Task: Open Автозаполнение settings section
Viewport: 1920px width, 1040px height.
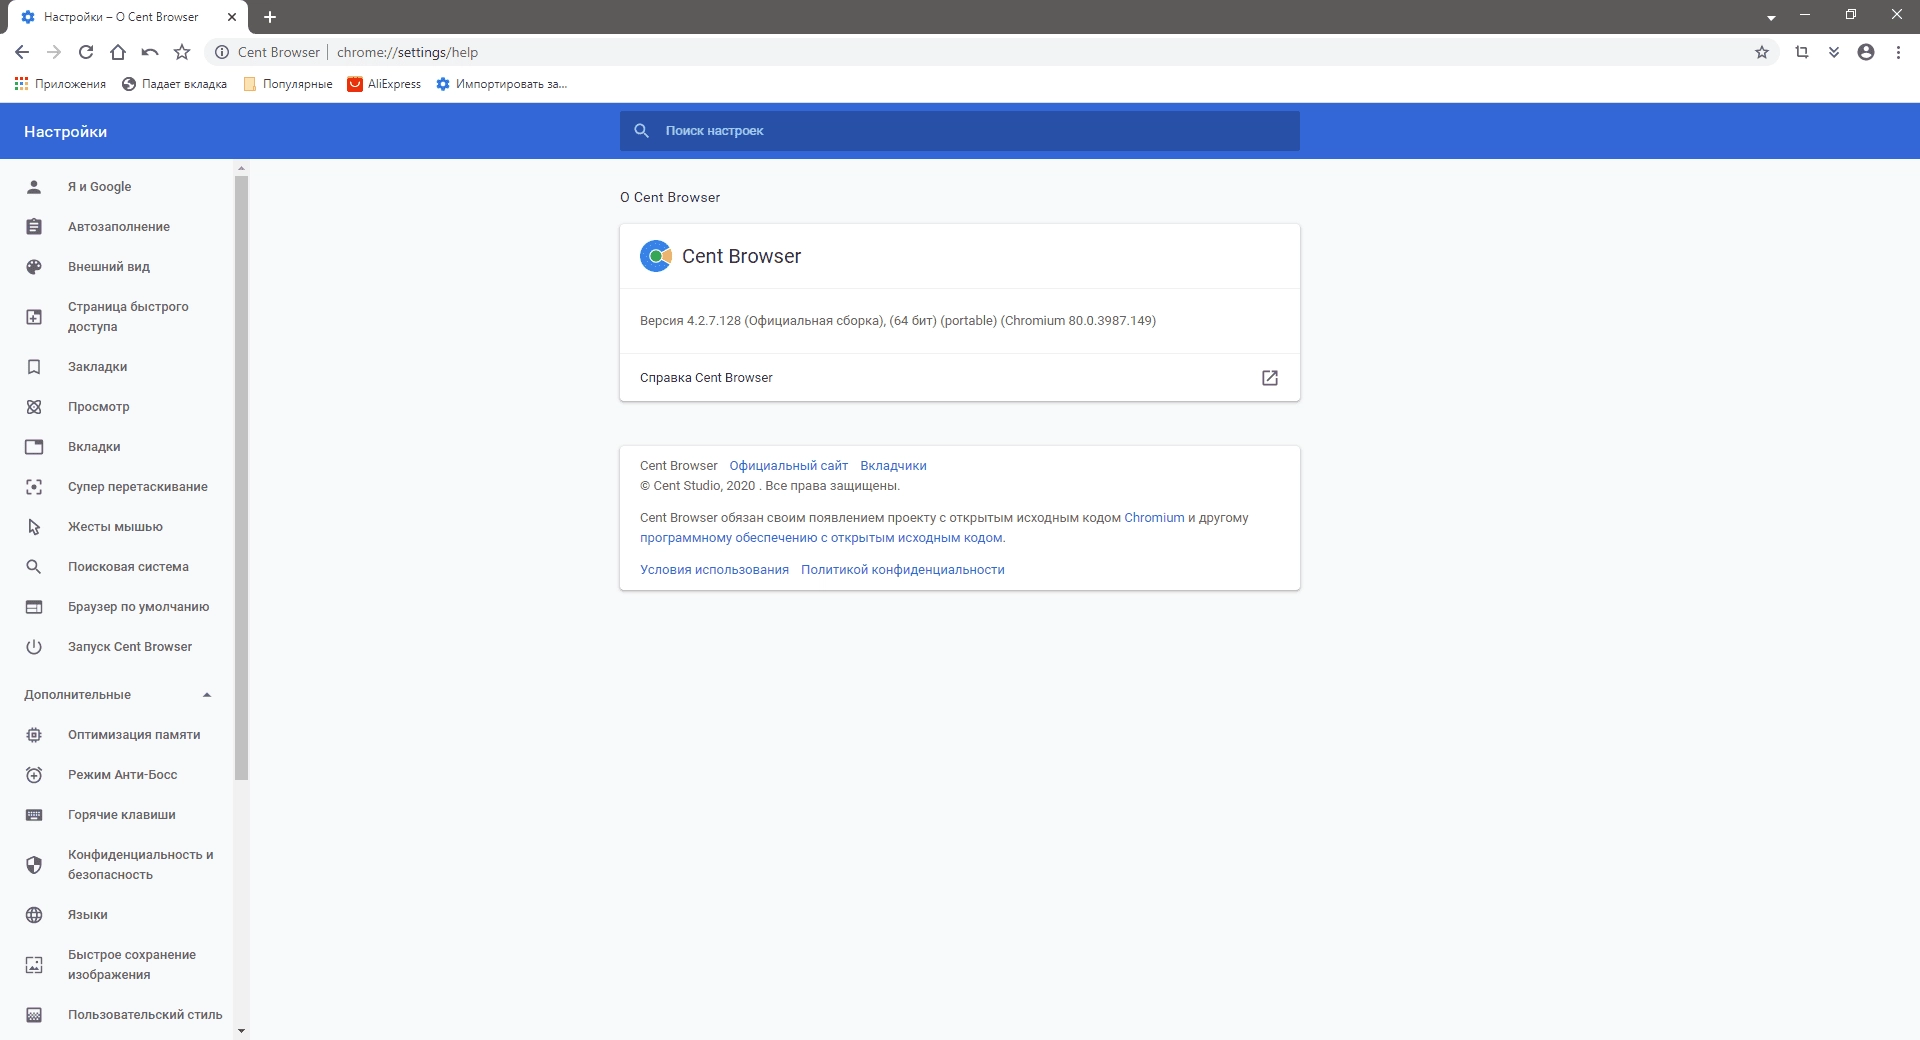Action: (118, 227)
